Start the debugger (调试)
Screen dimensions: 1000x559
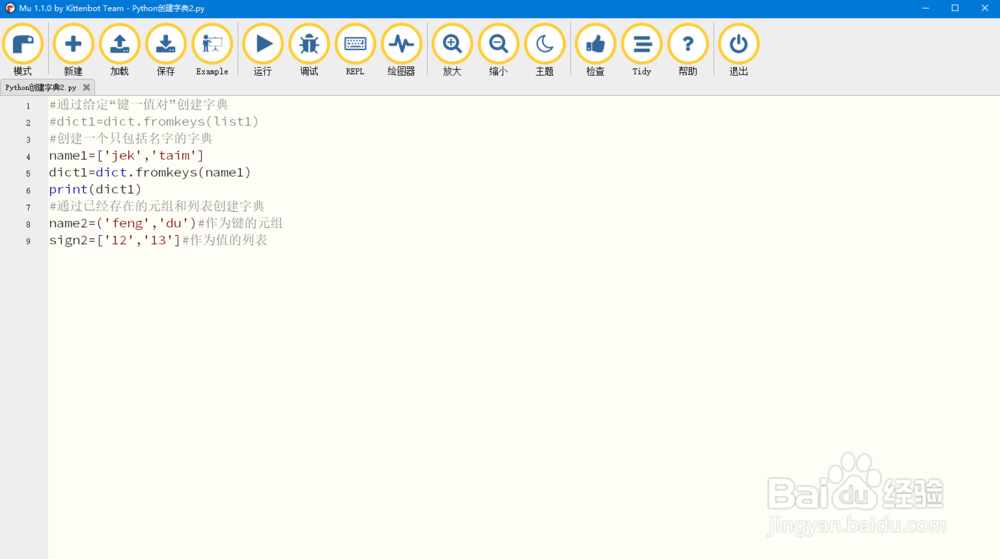309,50
